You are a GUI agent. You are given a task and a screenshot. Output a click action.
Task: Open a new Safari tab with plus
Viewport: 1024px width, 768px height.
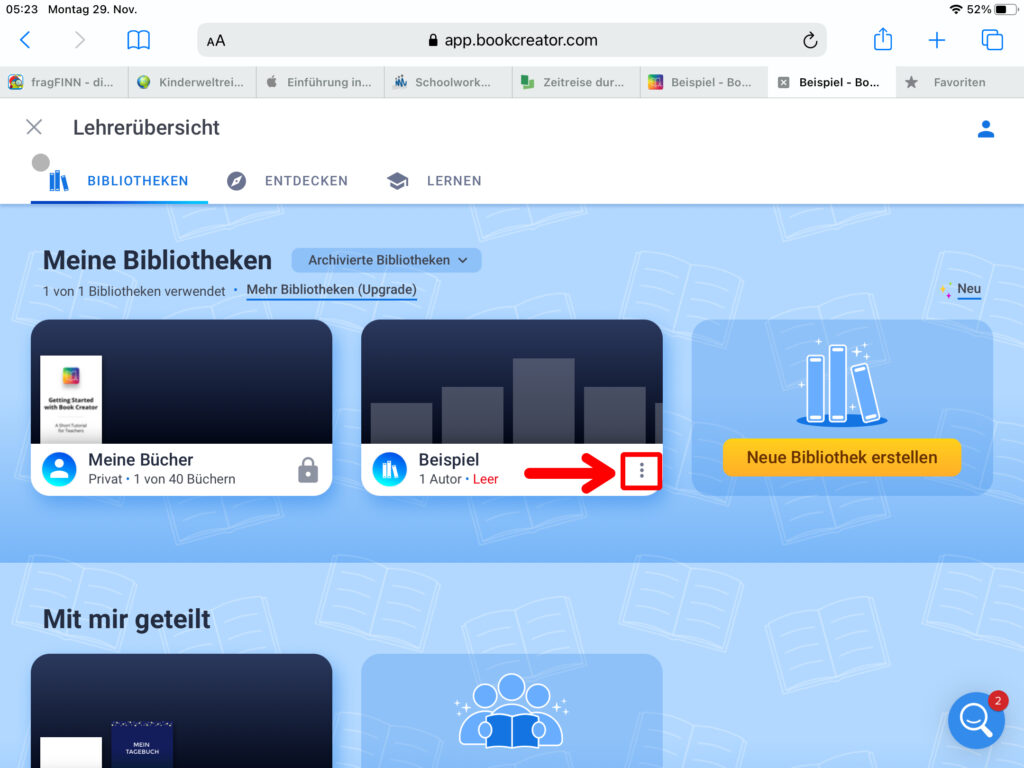[x=936, y=40]
